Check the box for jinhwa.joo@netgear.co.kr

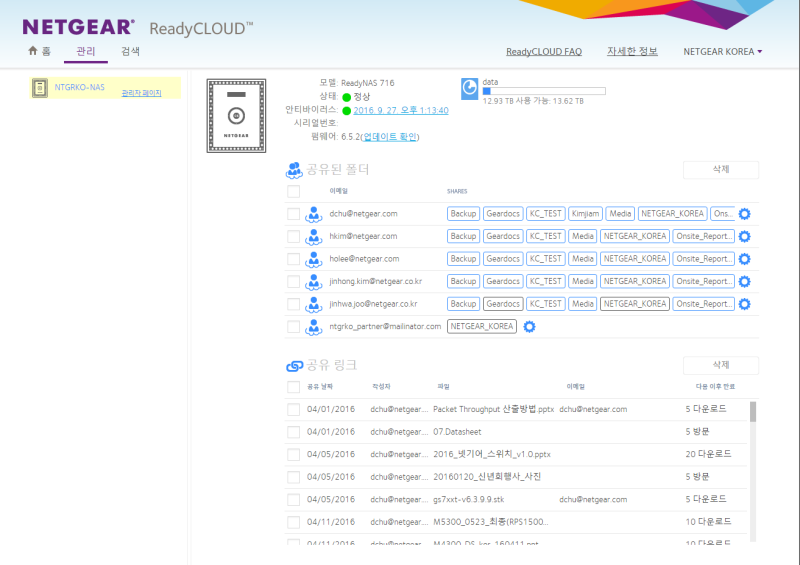click(x=293, y=304)
